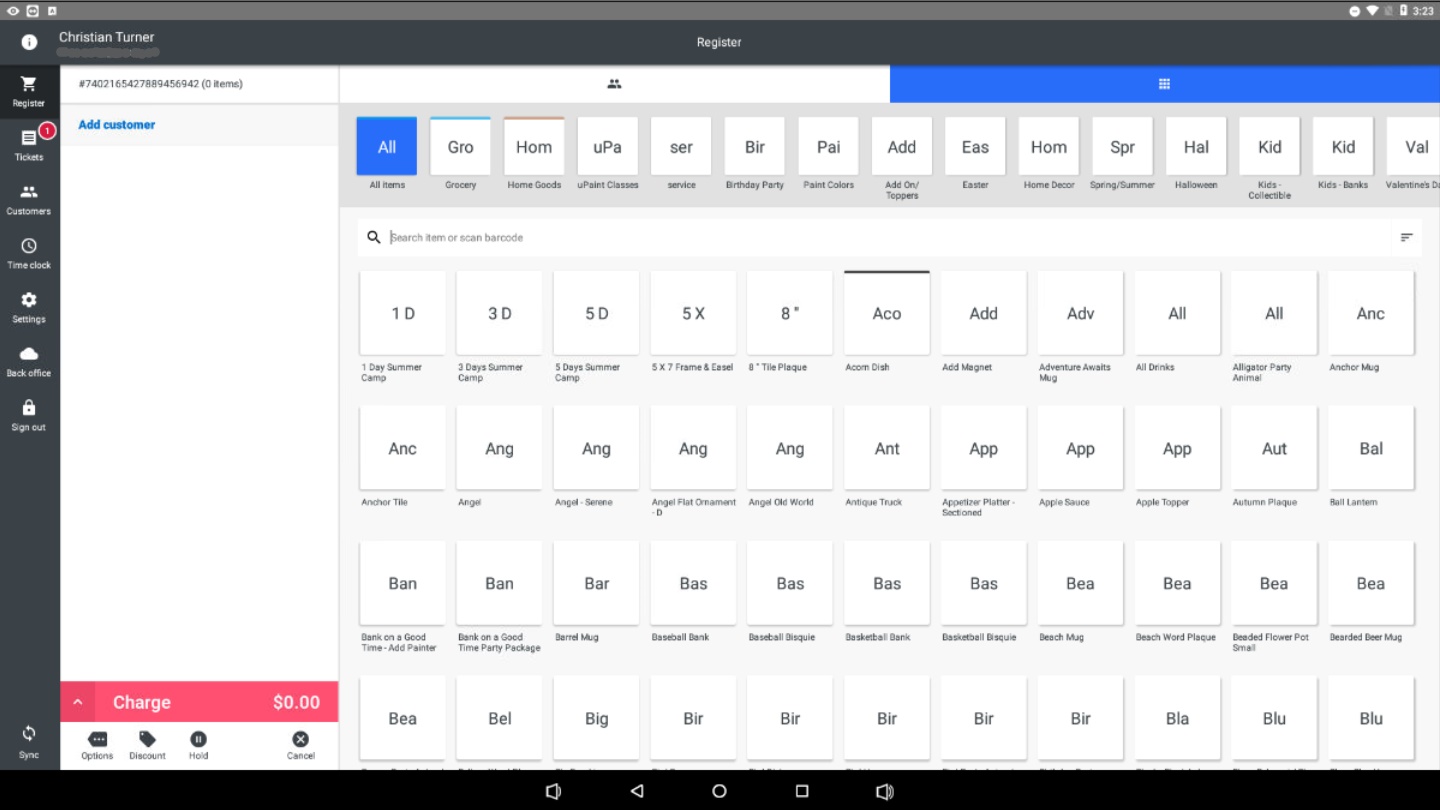The width and height of the screenshot is (1440, 810).
Task: Apply a Discount using tag icon
Action: [147, 745]
